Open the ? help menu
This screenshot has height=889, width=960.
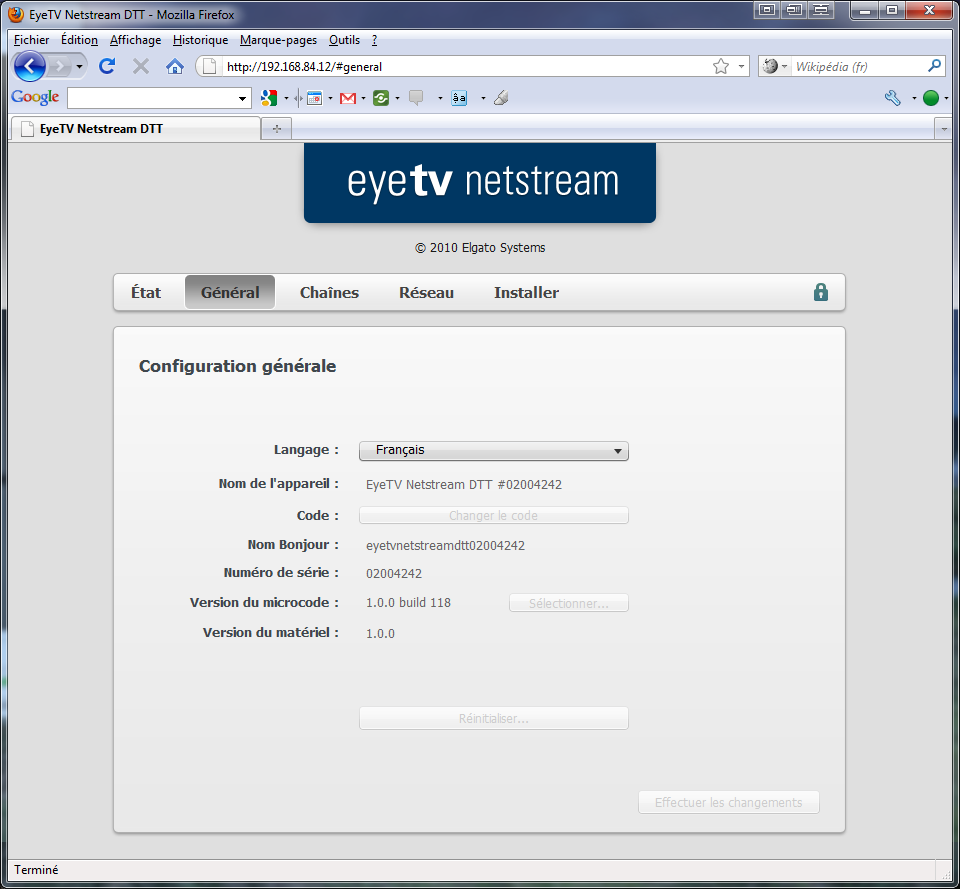pyautogui.click(x=374, y=40)
